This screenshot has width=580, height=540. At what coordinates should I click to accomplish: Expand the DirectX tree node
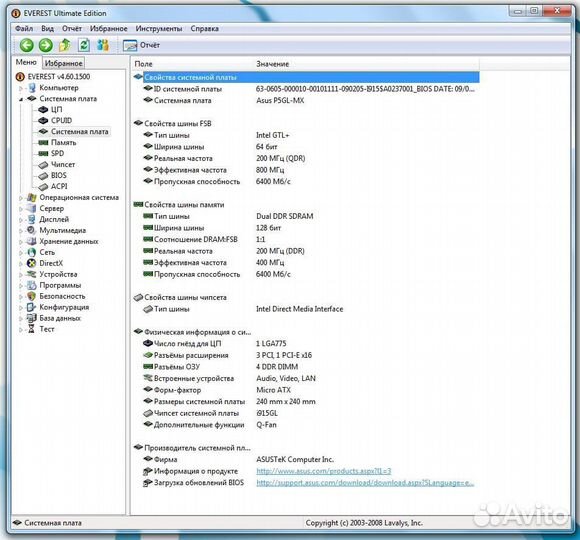click(21, 264)
